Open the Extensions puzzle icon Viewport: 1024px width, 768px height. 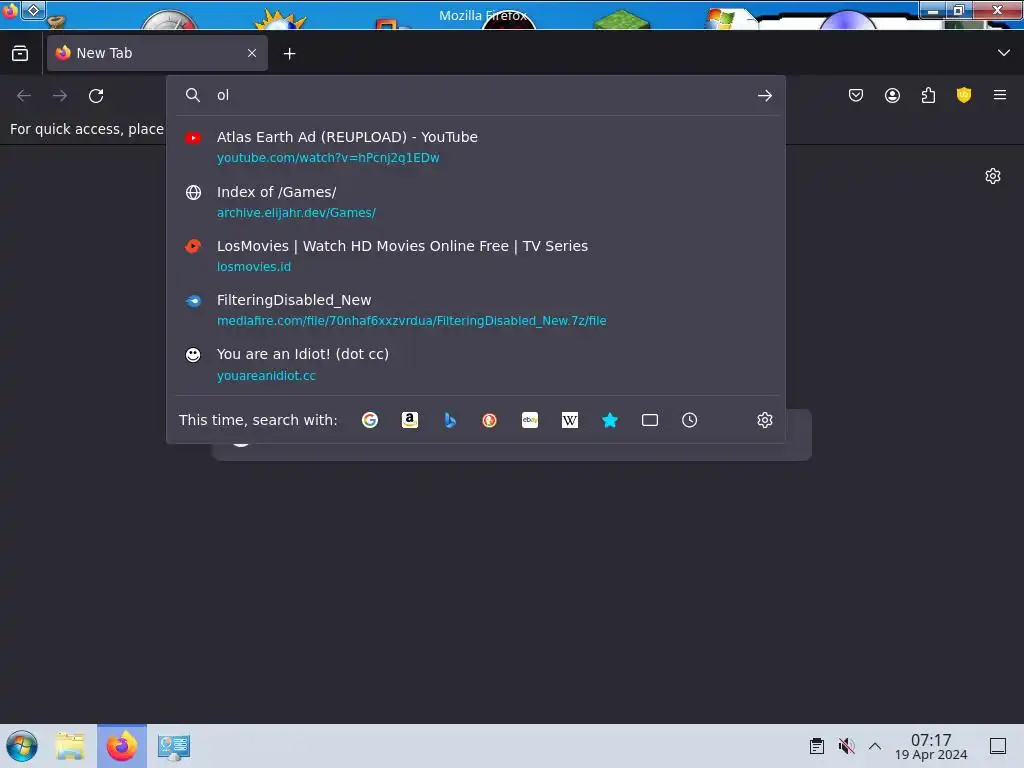point(928,95)
